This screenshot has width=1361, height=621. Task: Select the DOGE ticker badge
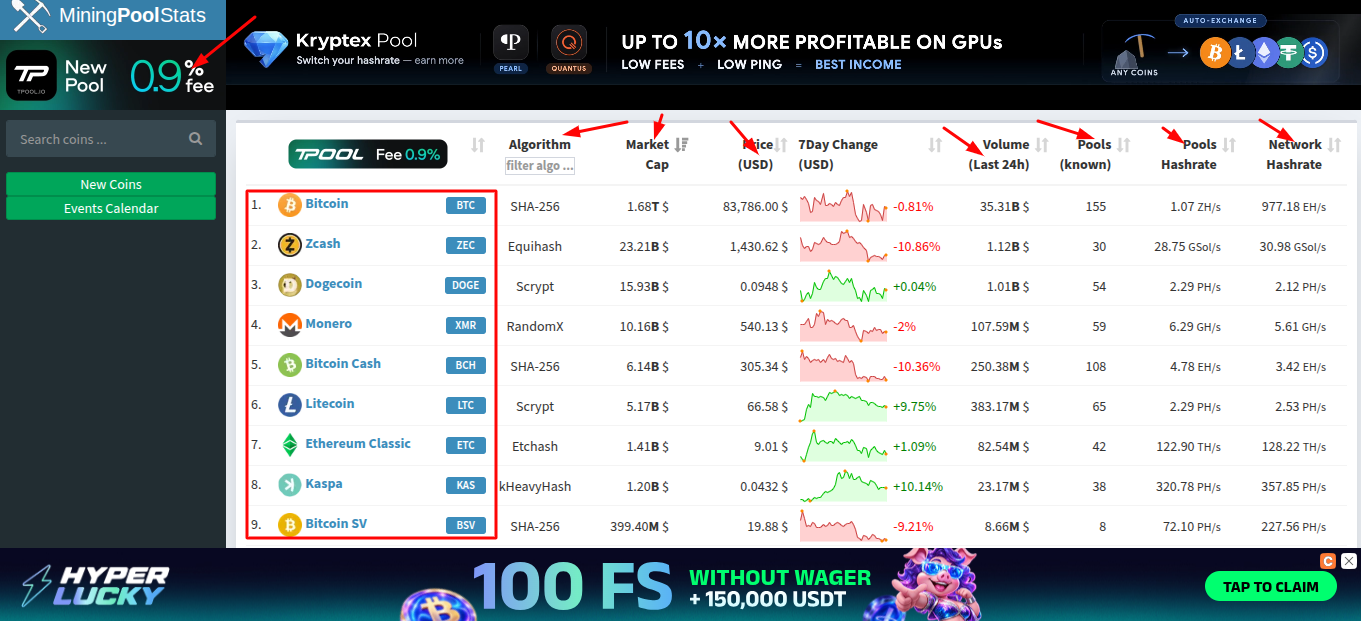point(466,285)
